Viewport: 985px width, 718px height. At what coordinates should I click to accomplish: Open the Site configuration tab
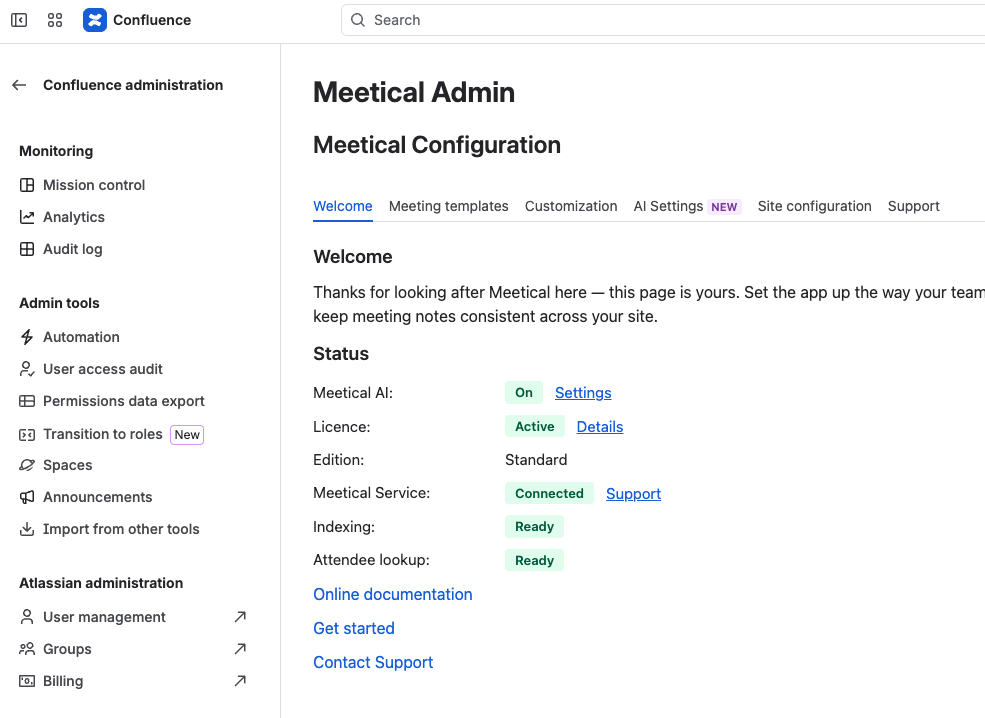(814, 206)
